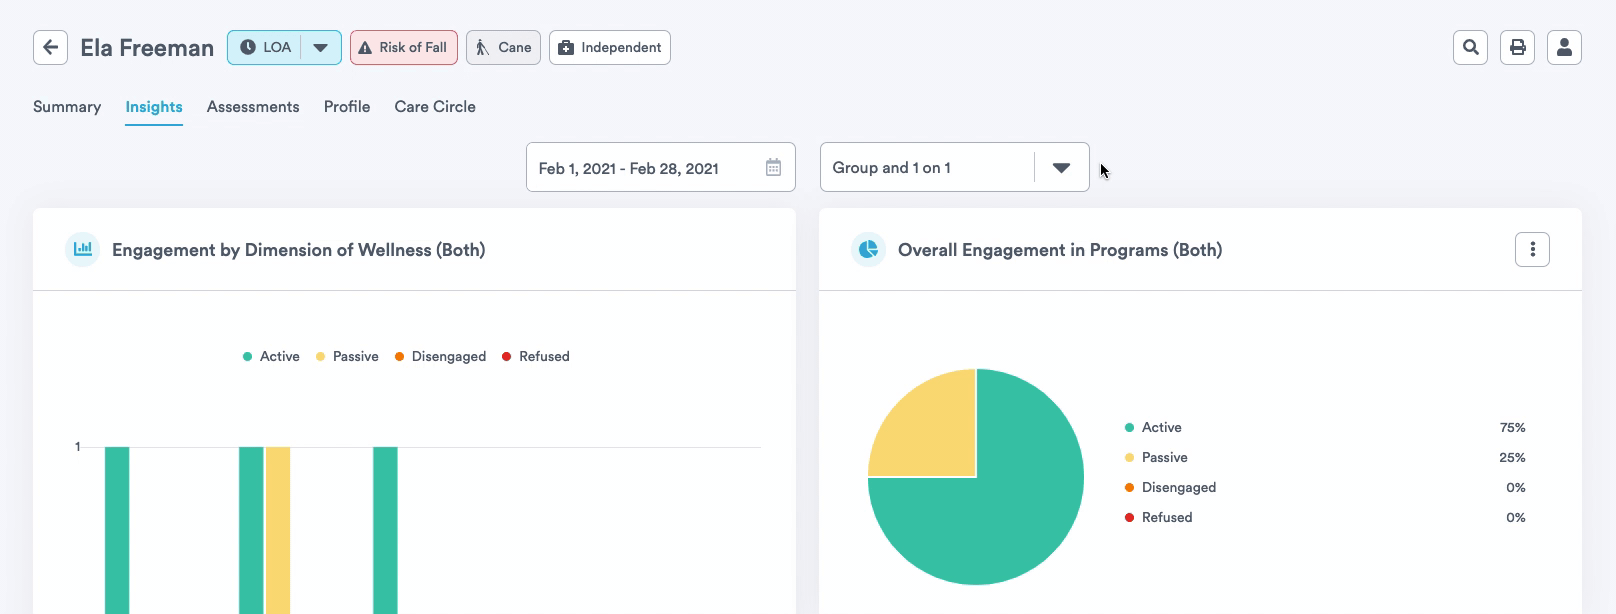The image size is (1616, 614).
Task: Click the print icon
Action: click(1517, 48)
